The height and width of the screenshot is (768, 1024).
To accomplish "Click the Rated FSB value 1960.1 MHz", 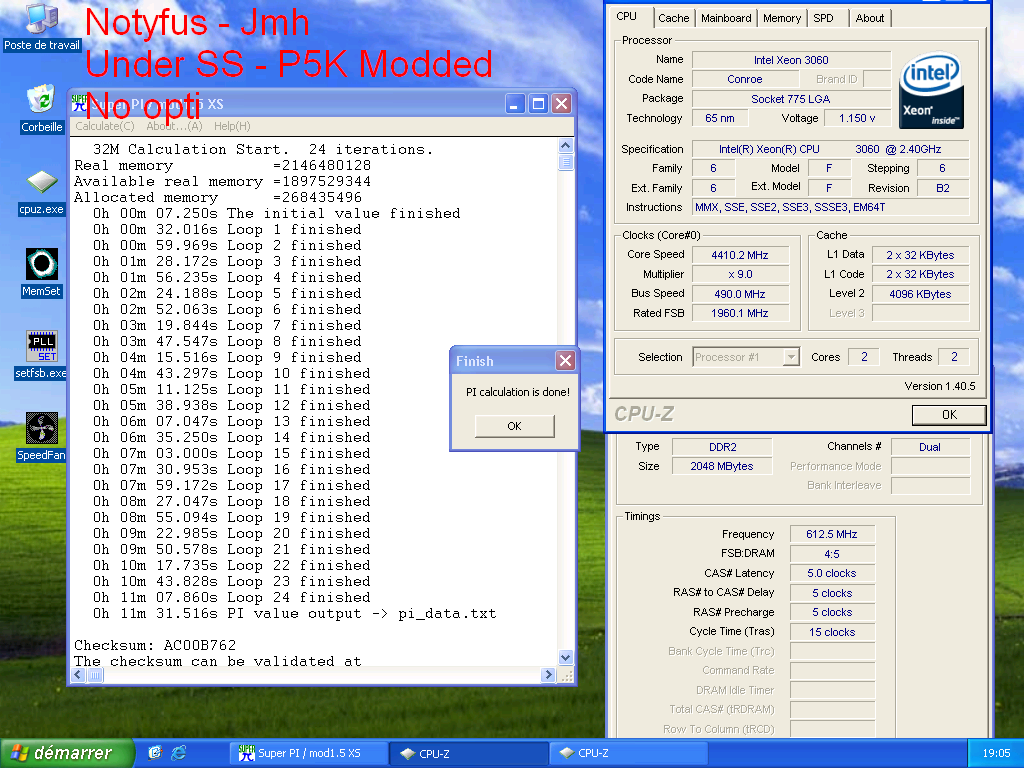I will tap(740, 313).
